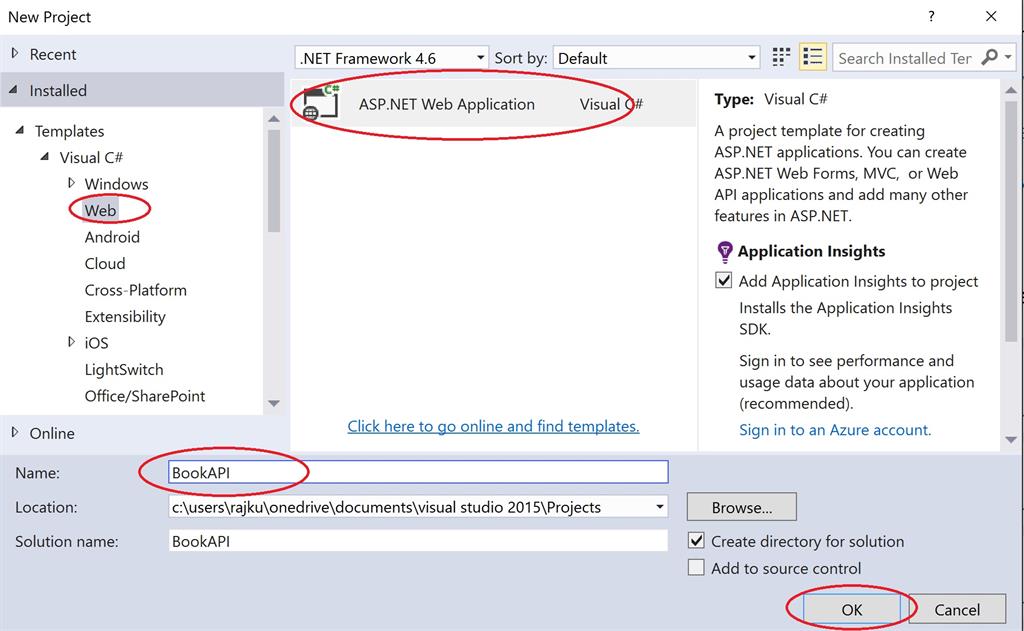Screen dimensions: 1024x631
Task: Expand the Online section
Action: [x=14, y=432]
